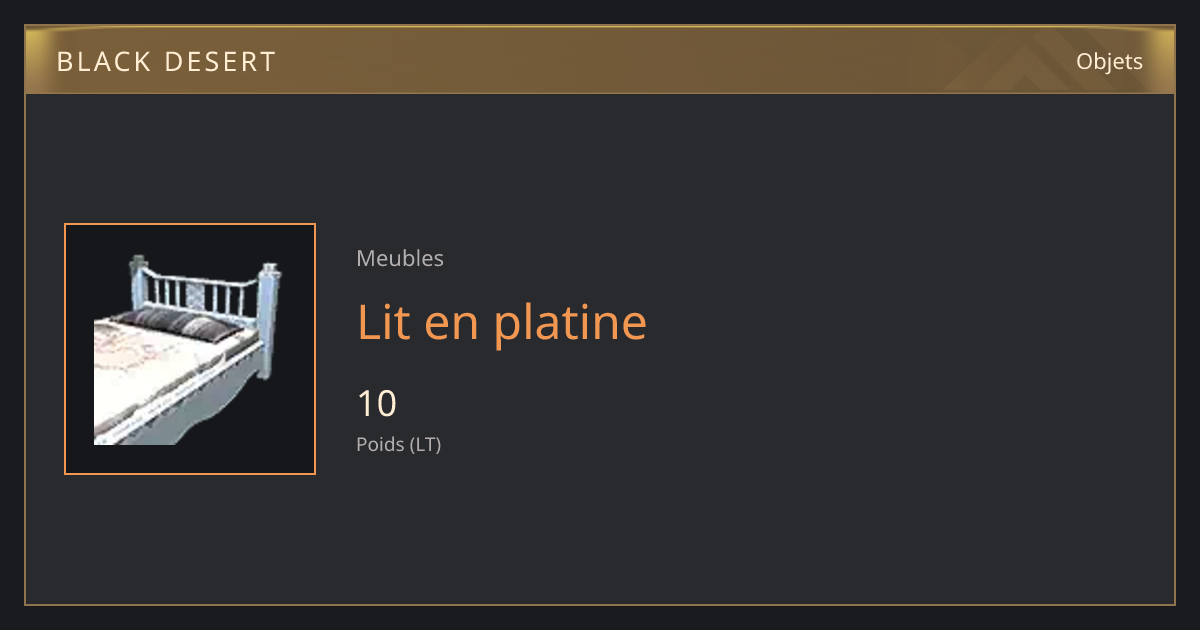Click the Poids (LT) label
1200x630 pixels.
[398, 444]
